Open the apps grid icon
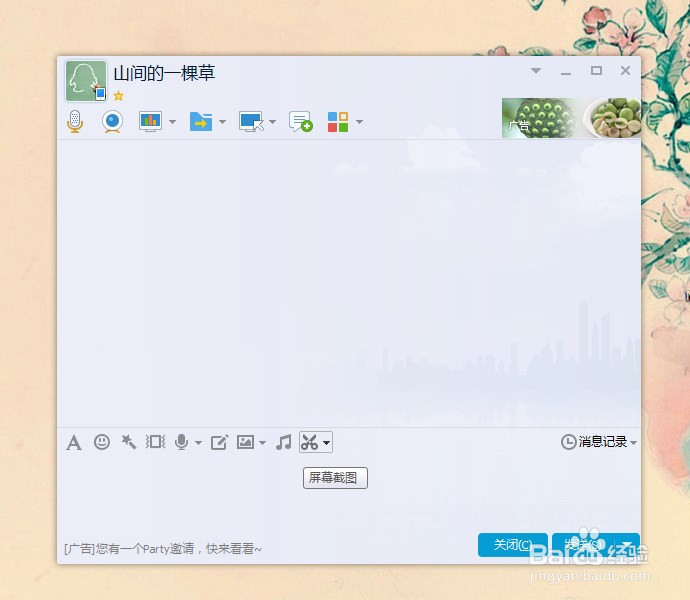Screen dimensions: 690x600 [x=338, y=121]
